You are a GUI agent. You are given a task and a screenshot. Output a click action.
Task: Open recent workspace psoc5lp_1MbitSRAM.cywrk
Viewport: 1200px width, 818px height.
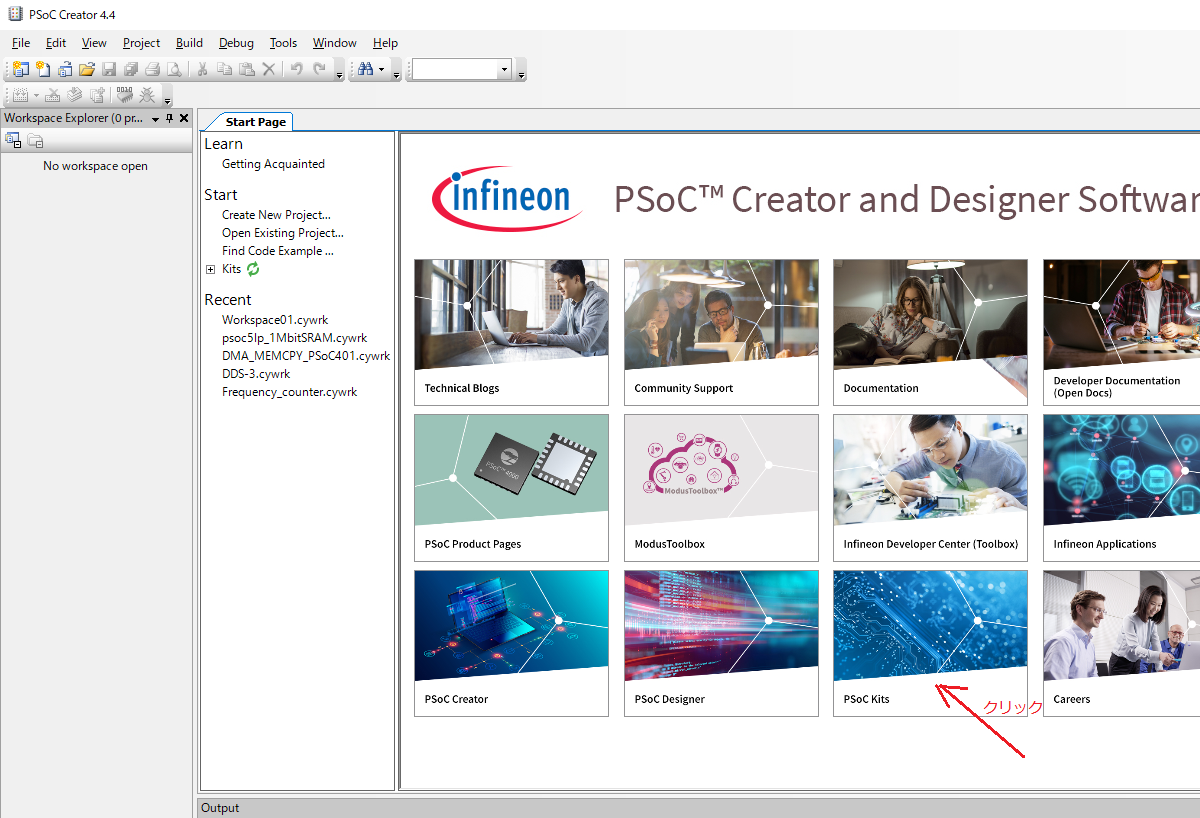coord(294,338)
